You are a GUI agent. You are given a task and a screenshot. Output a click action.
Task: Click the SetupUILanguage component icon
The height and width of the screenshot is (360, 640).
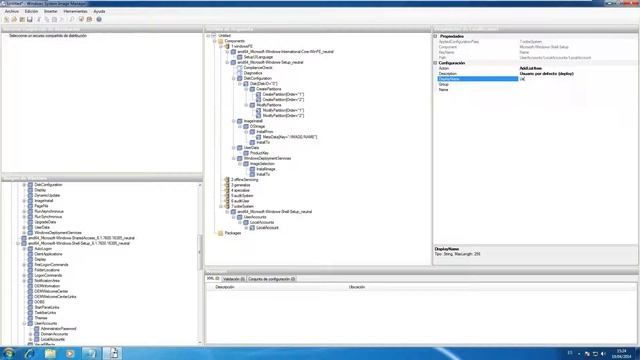pos(240,57)
